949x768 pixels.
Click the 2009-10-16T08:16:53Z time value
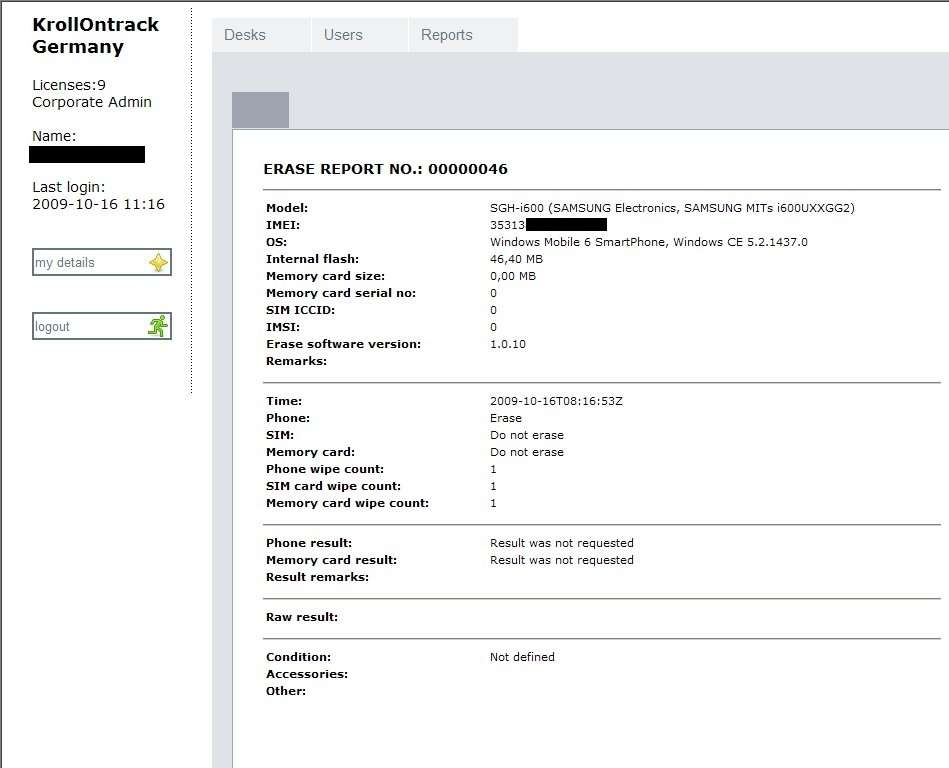pos(557,401)
